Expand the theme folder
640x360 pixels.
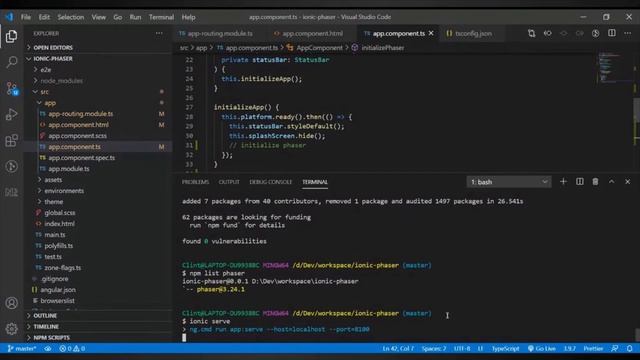tap(53, 202)
